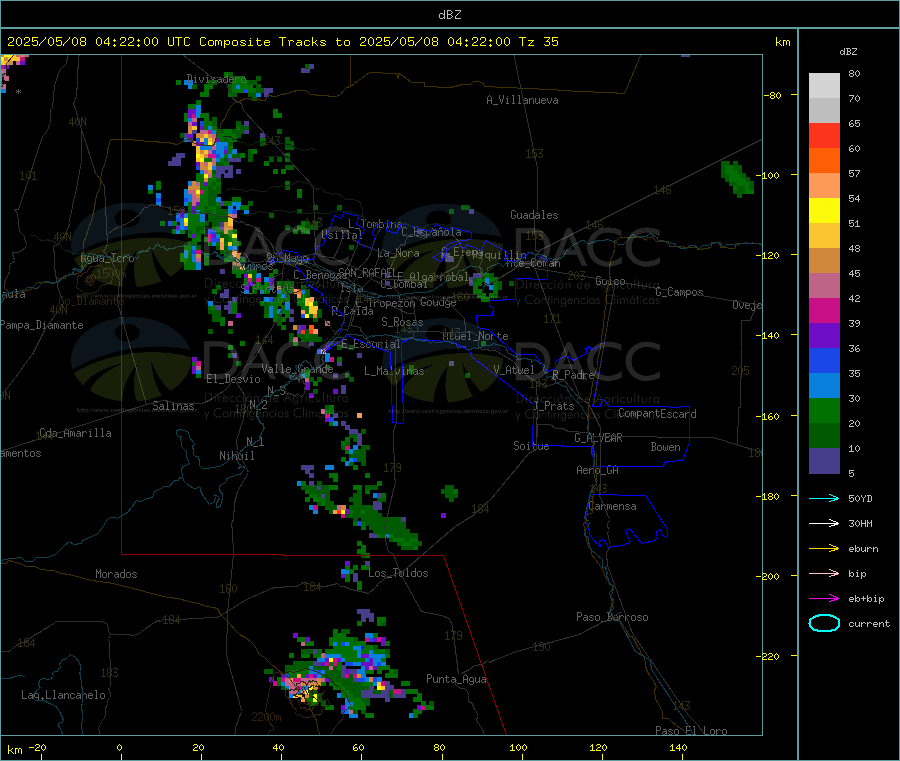Click the Nihuil place label

[236, 456]
